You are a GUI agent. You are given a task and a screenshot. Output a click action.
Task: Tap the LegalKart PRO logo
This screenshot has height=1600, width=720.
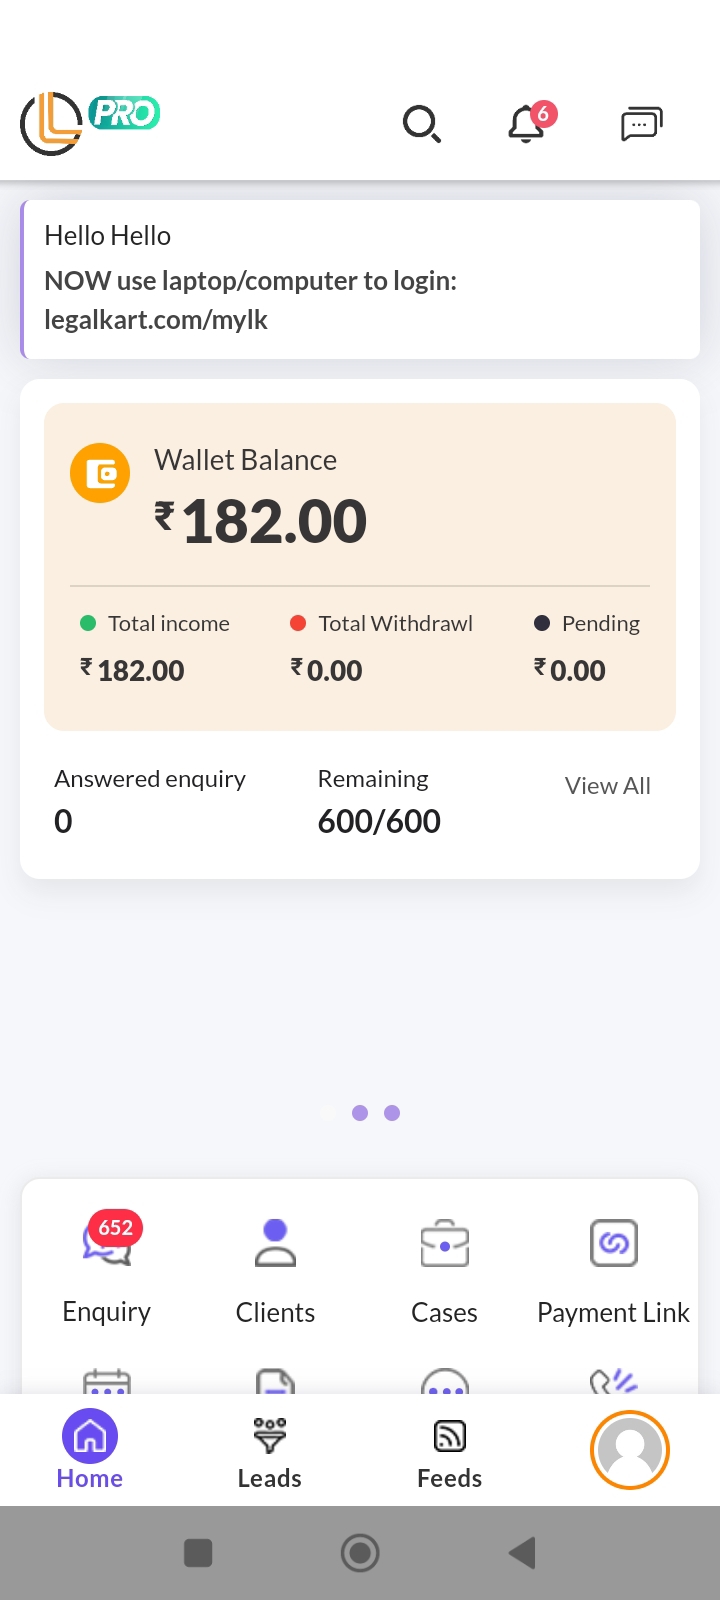coord(90,123)
